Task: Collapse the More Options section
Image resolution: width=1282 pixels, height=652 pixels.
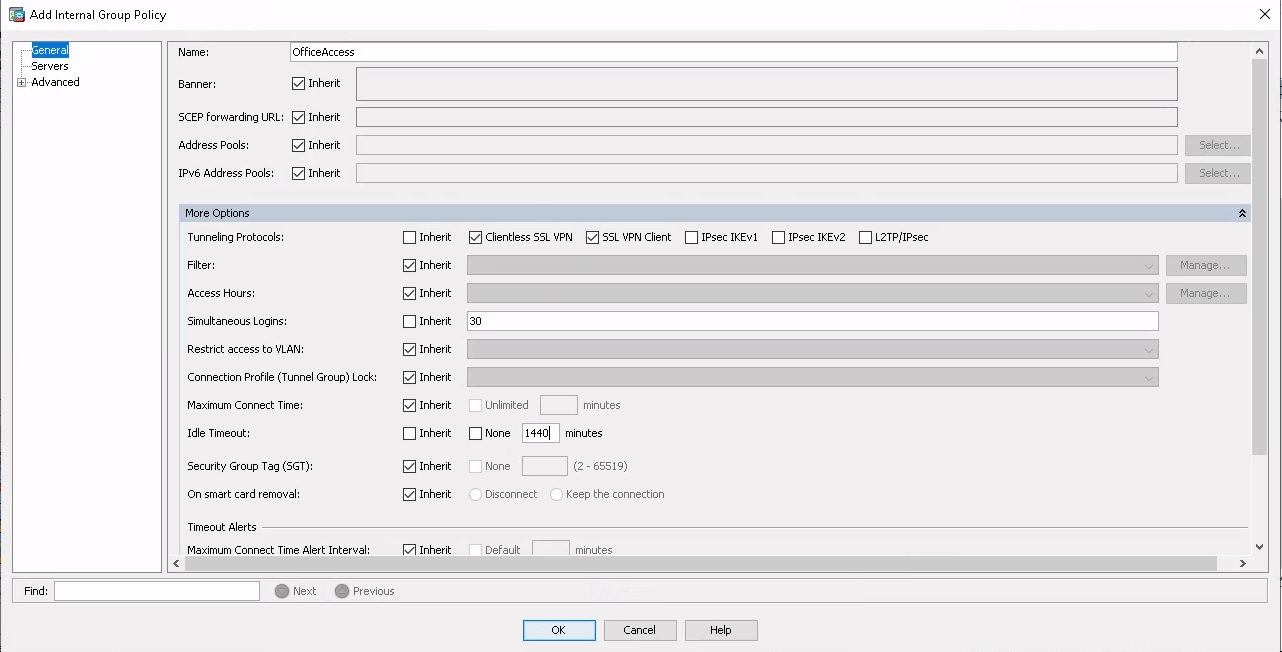Action: click(x=1242, y=213)
